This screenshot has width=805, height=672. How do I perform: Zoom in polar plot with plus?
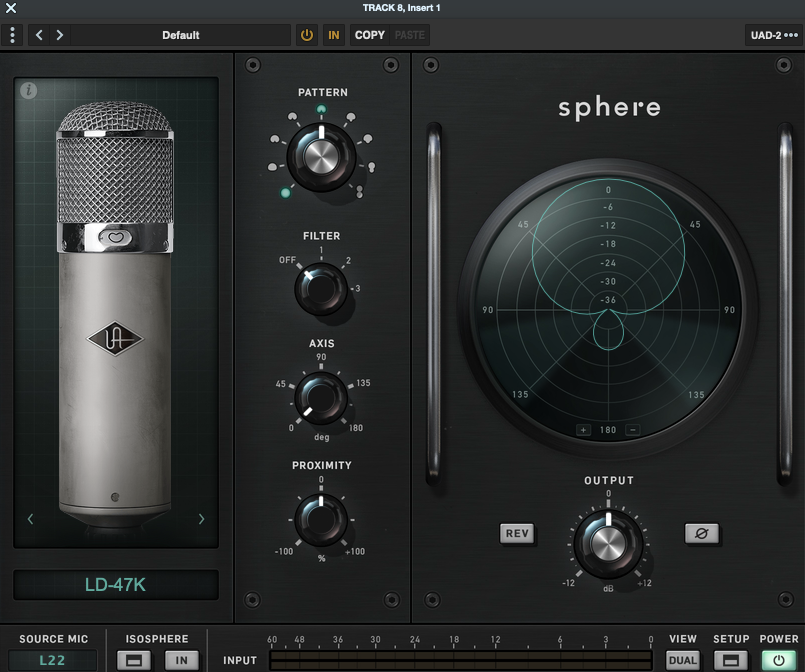[583, 430]
